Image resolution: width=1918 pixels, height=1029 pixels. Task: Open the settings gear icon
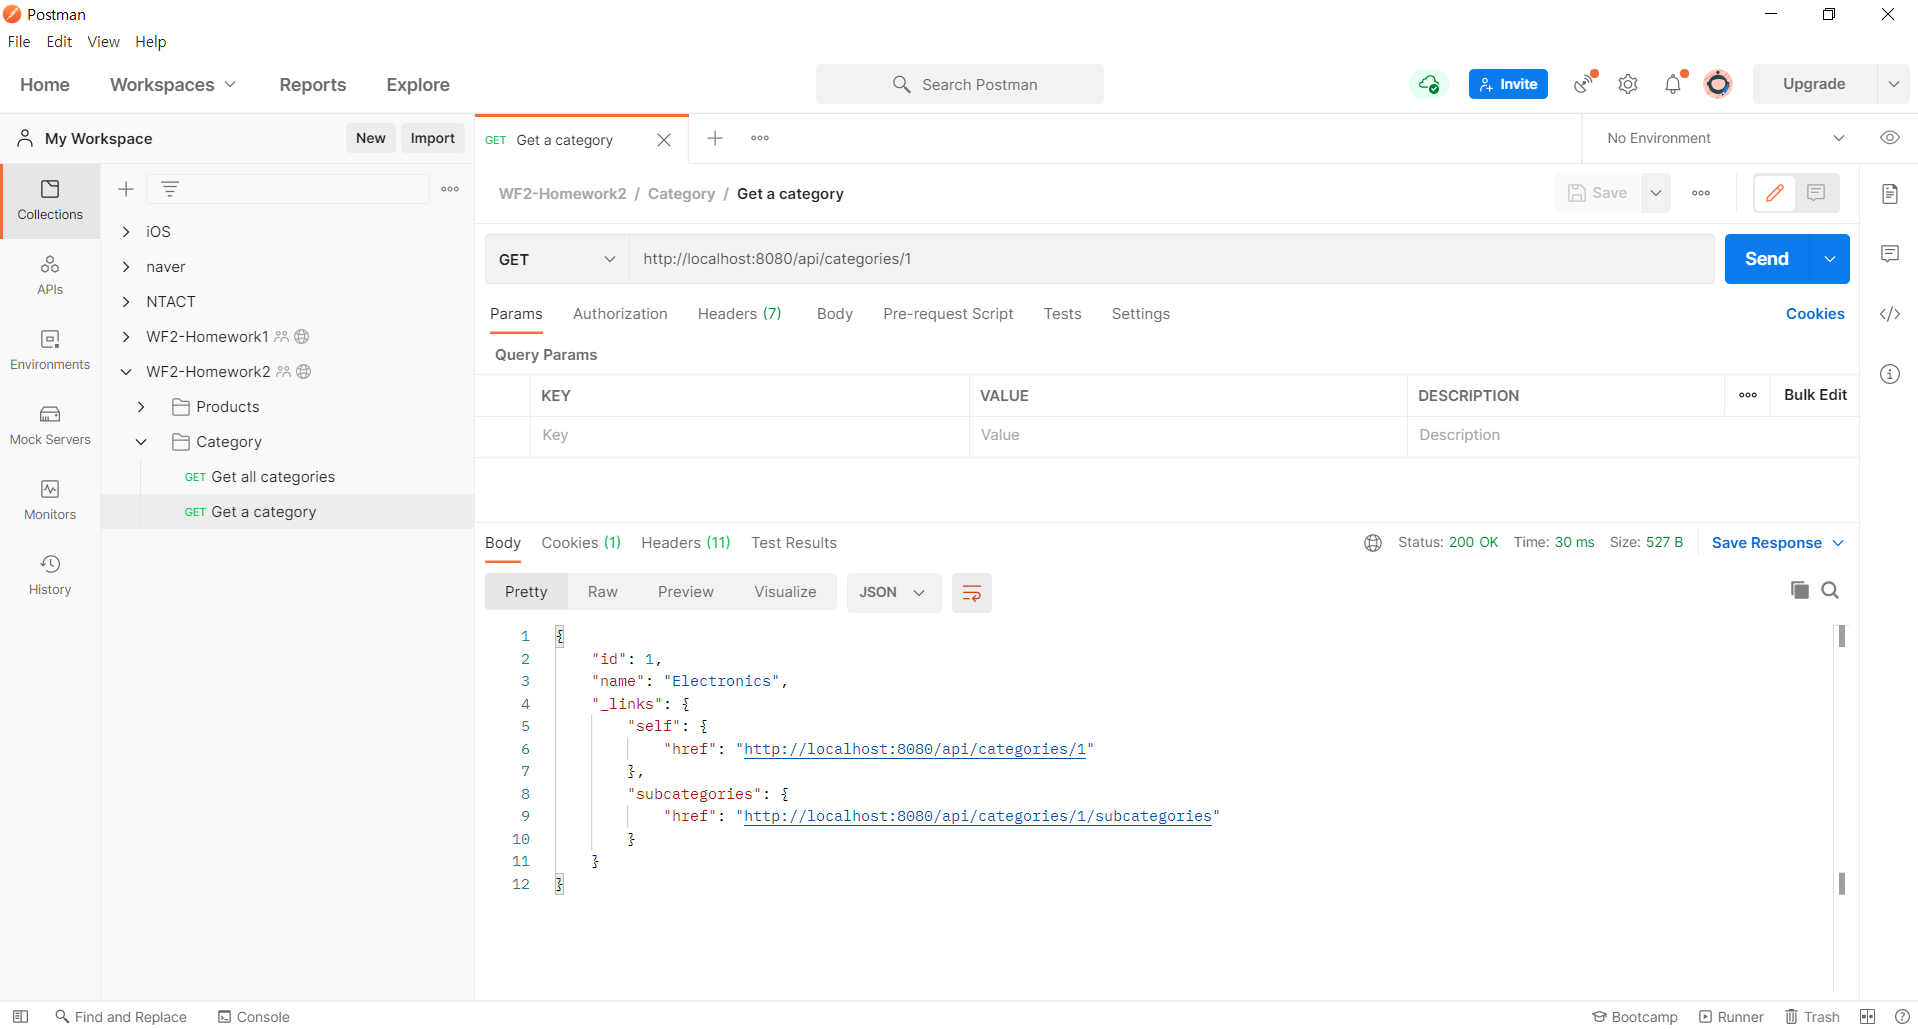tap(1628, 84)
